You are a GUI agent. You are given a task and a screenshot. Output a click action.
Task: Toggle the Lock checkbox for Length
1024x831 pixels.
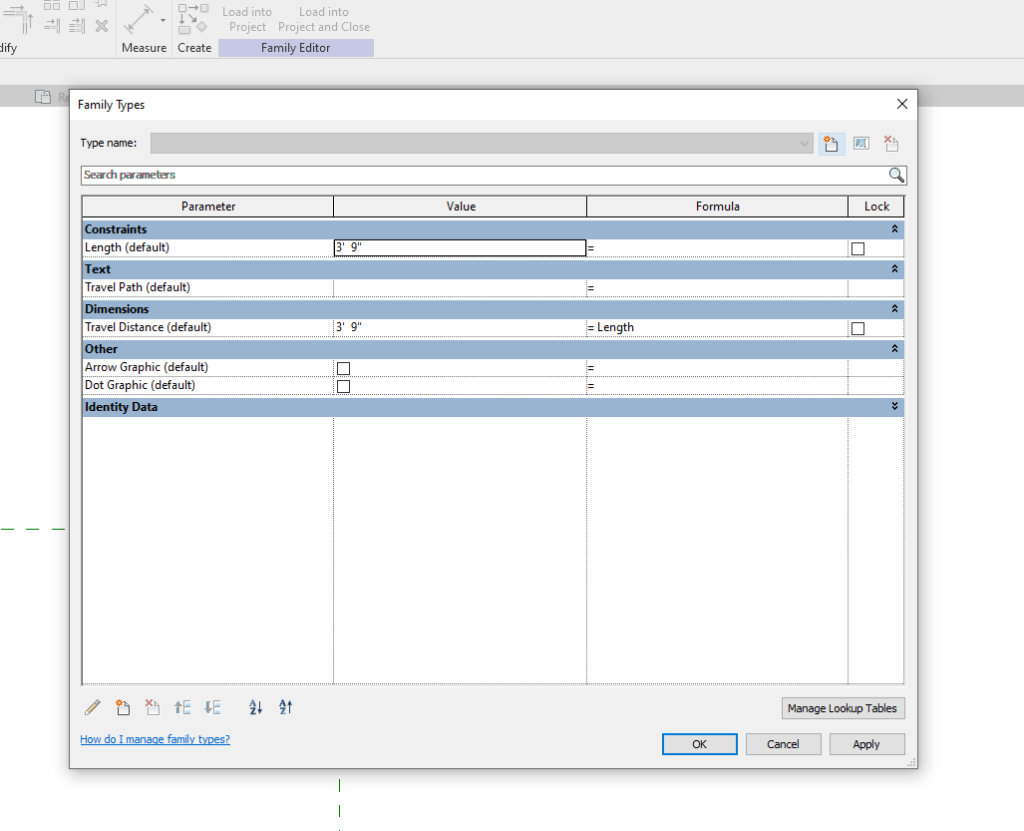tap(858, 249)
